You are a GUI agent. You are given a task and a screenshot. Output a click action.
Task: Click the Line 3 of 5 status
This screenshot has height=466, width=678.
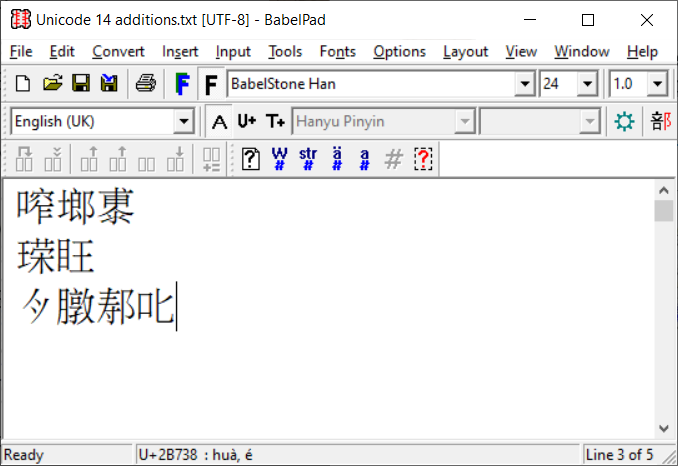[619, 455]
